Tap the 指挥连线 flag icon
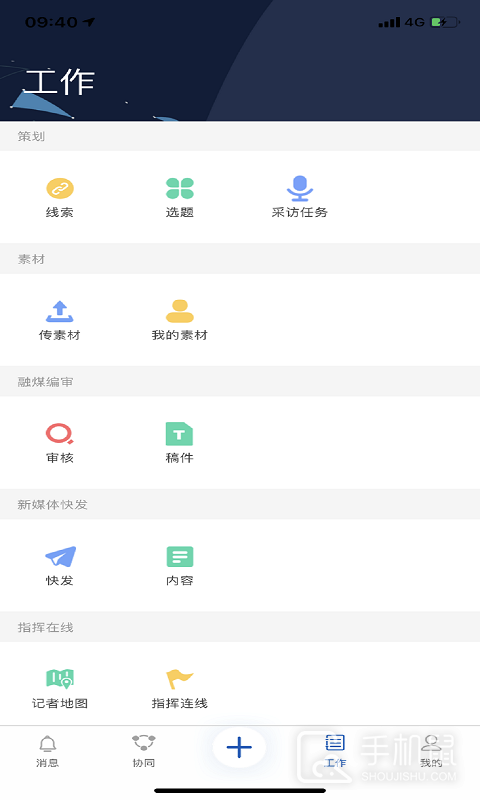This screenshot has height=800, width=480. [x=180, y=679]
